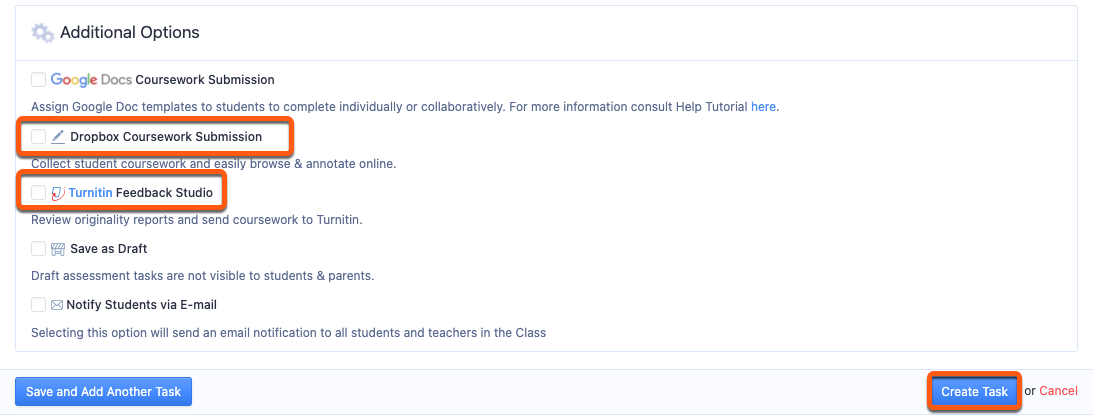Screen dimensions: 1093x415
Task: Click the envelope icon for email notification
Action: click(x=57, y=305)
